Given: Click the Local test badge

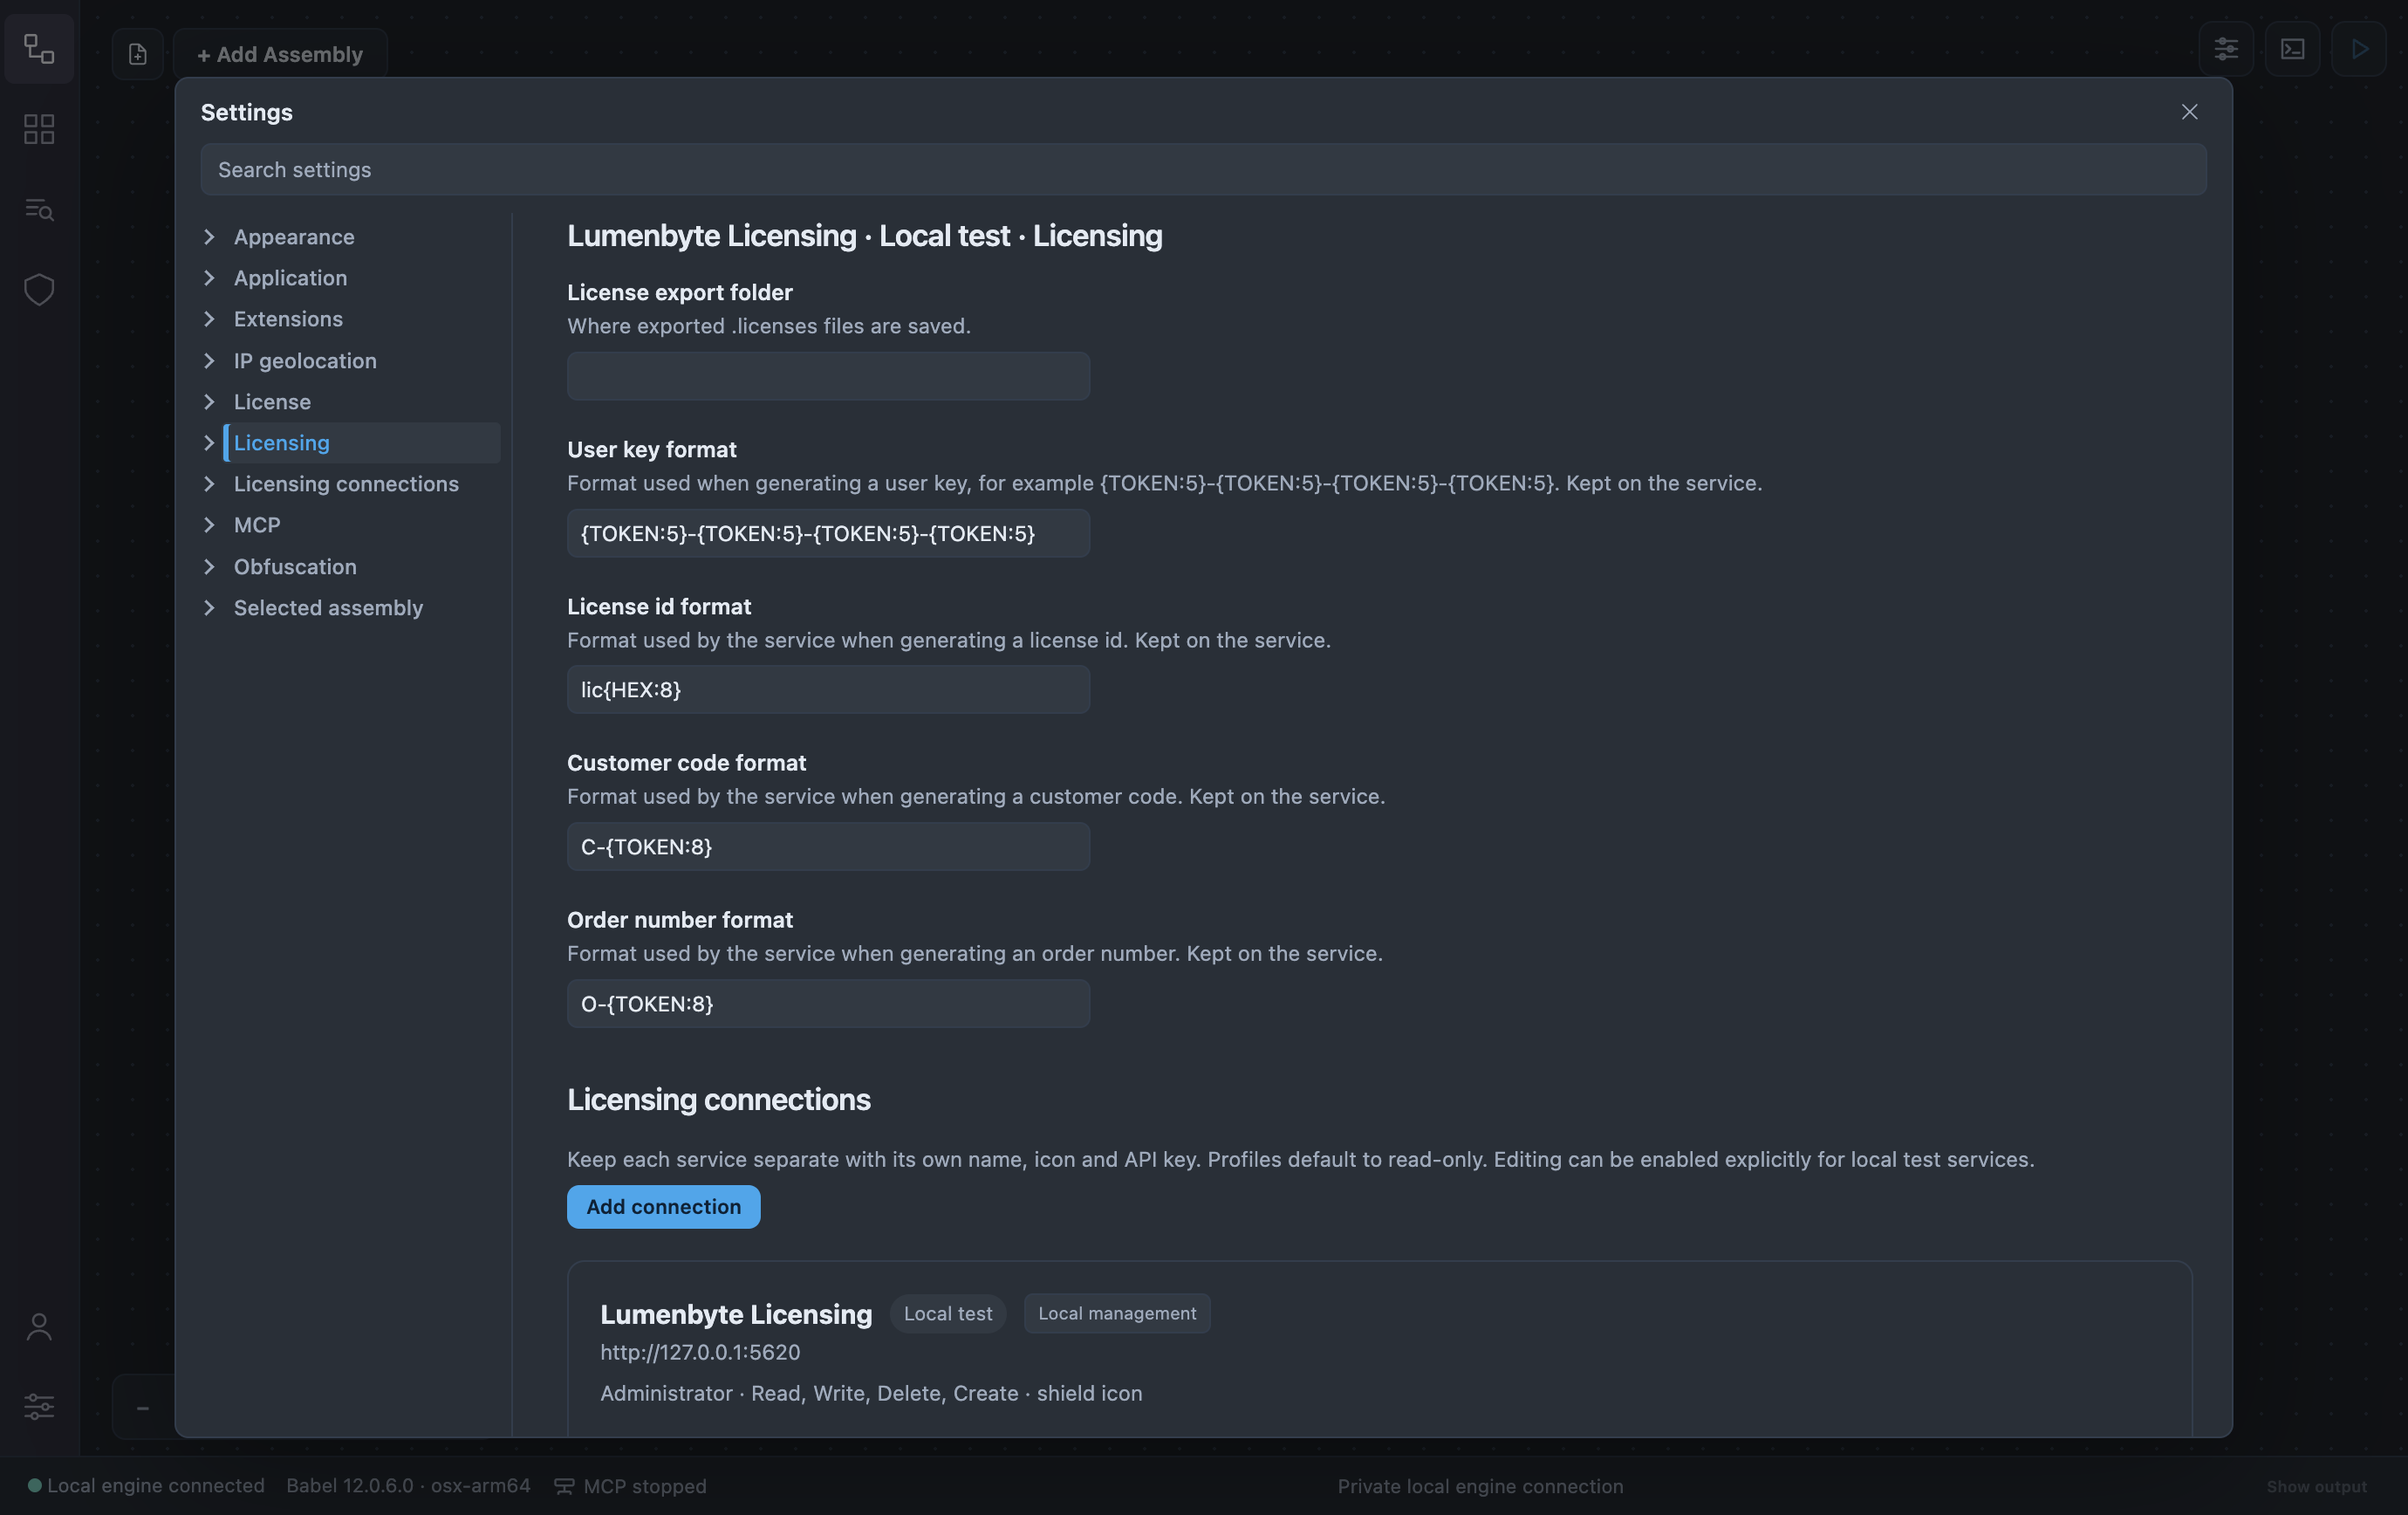Looking at the screenshot, I should click(948, 1314).
